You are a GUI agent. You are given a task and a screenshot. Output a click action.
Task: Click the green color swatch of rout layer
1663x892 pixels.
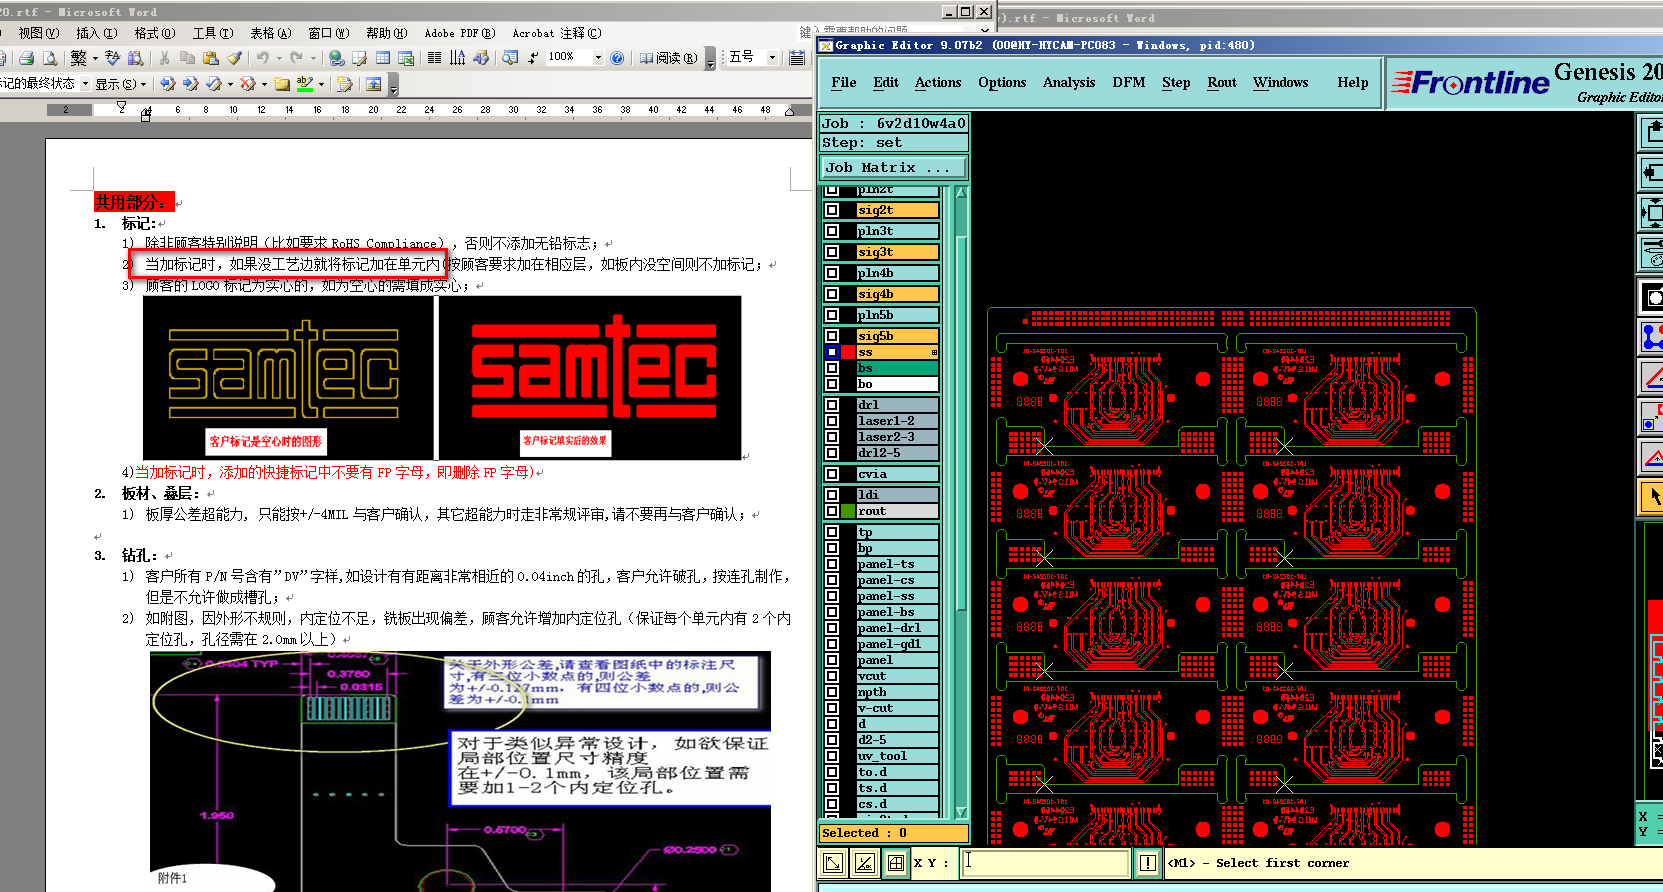848,511
